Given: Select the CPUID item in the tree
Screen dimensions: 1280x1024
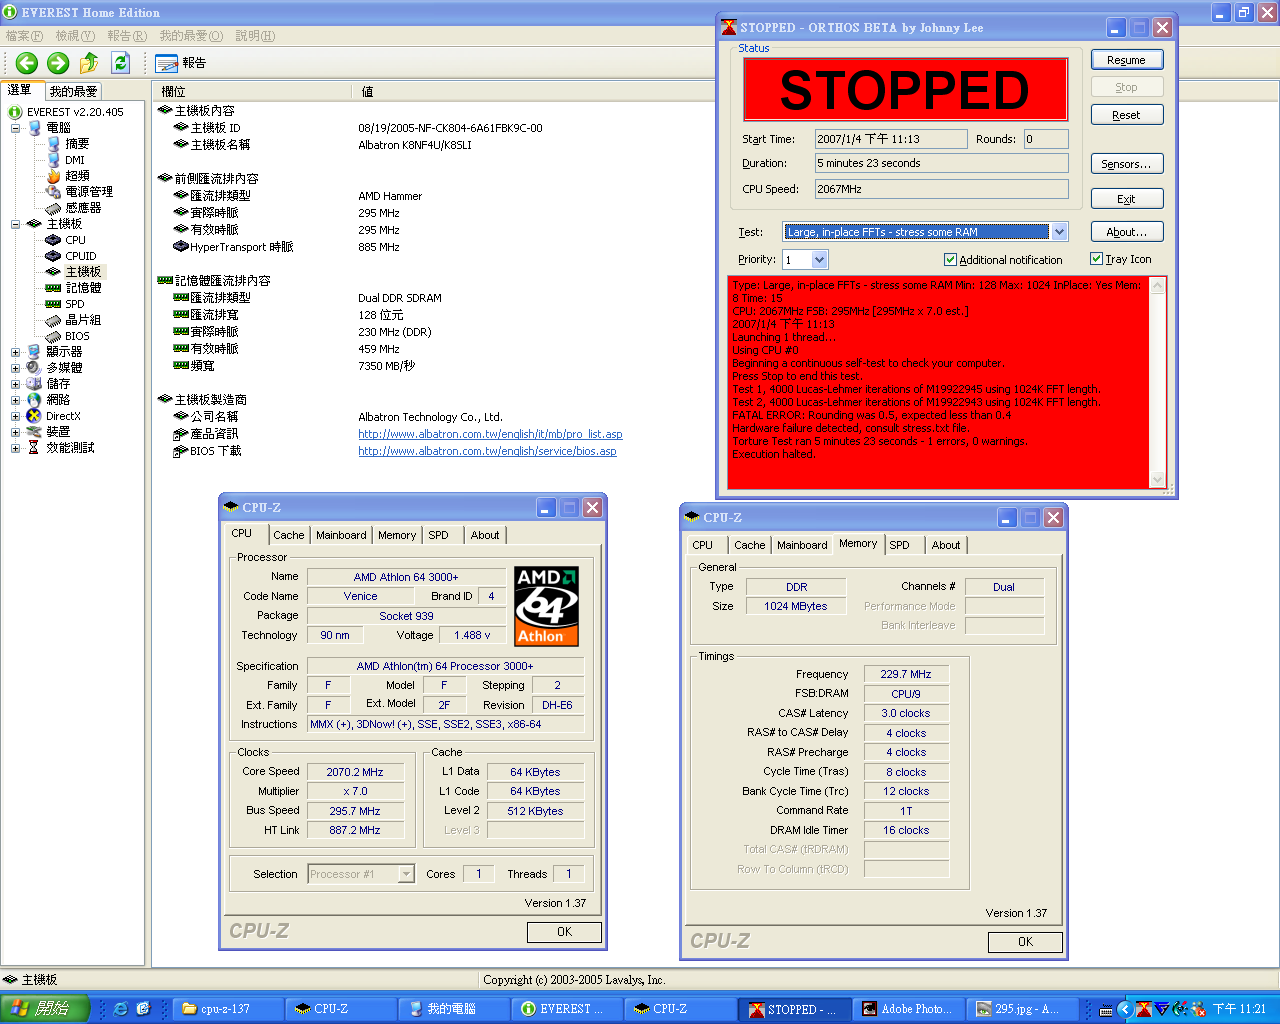Looking at the screenshot, I should point(80,256).
